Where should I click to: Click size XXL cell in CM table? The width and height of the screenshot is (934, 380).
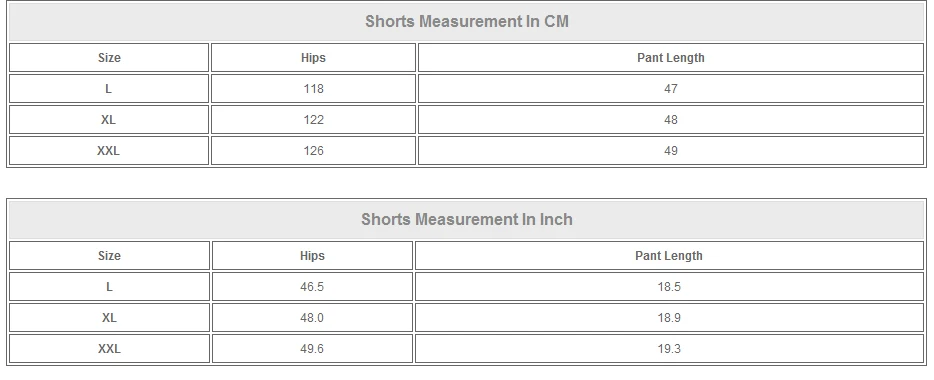(109, 151)
